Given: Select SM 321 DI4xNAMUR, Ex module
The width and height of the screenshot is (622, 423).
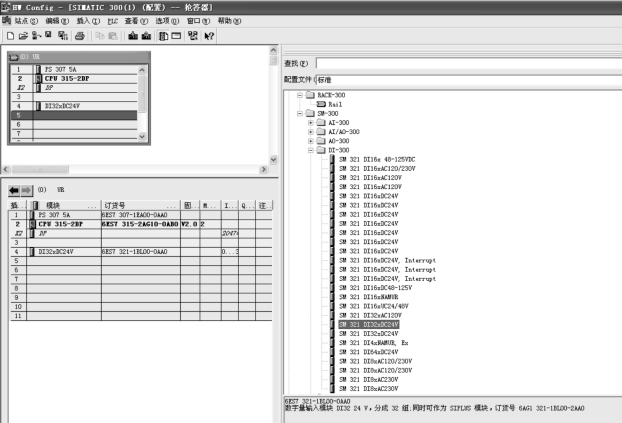Looking at the screenshot, I should pyautogui.click(x=373, y=342).
